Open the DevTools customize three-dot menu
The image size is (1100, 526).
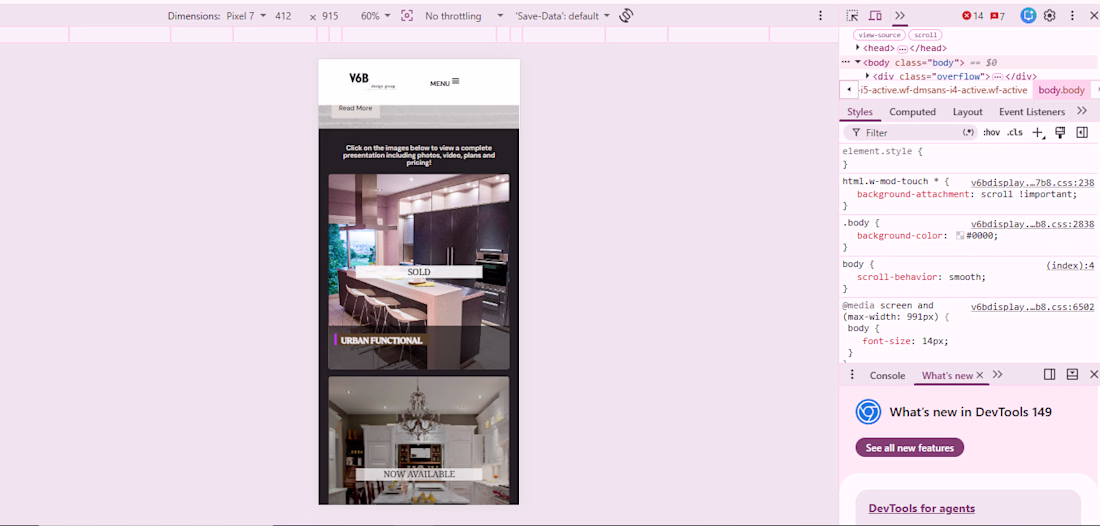[x=1072, y=15]
